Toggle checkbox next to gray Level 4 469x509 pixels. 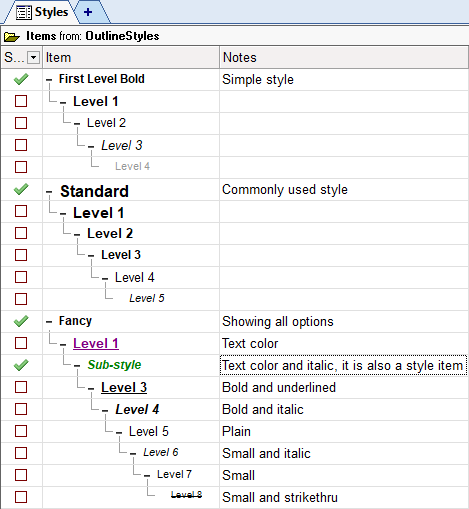point(21,167)
